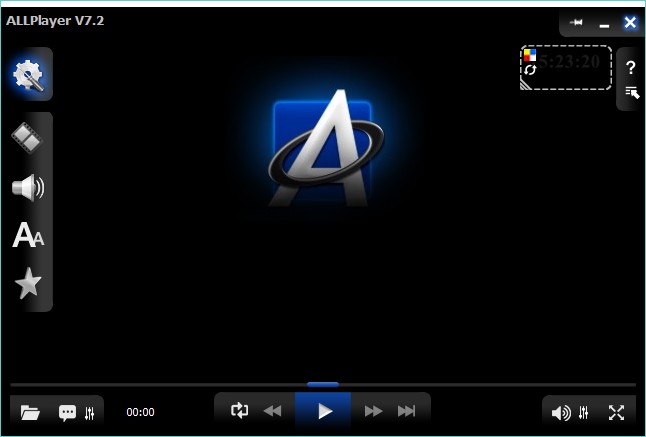The height and width of the screenshot is (437, 646).
Task: Open the favorites star icon
Action: (28, 283)
